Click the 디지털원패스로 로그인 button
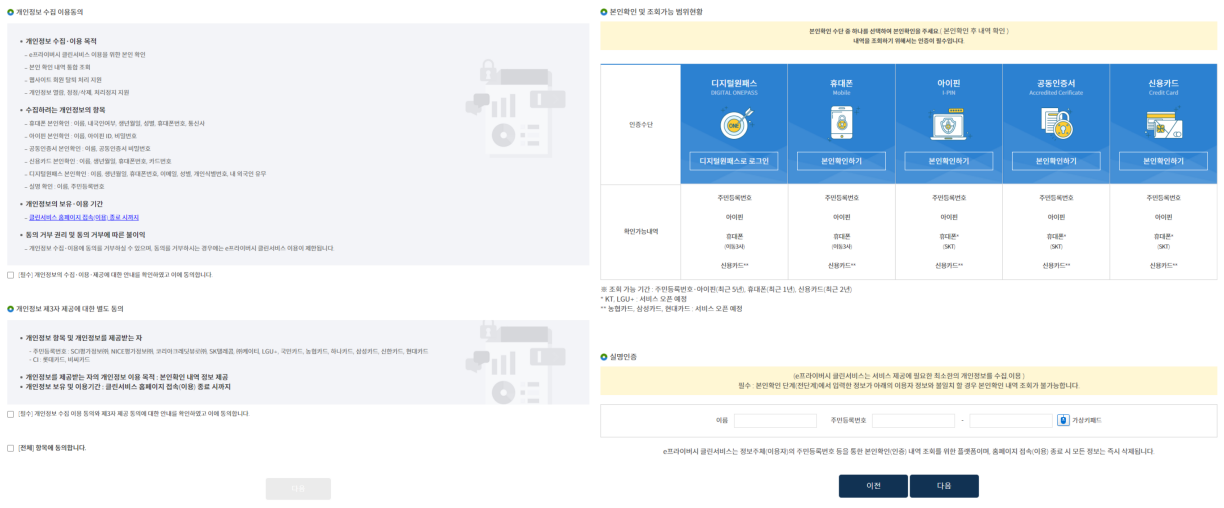 733,161
